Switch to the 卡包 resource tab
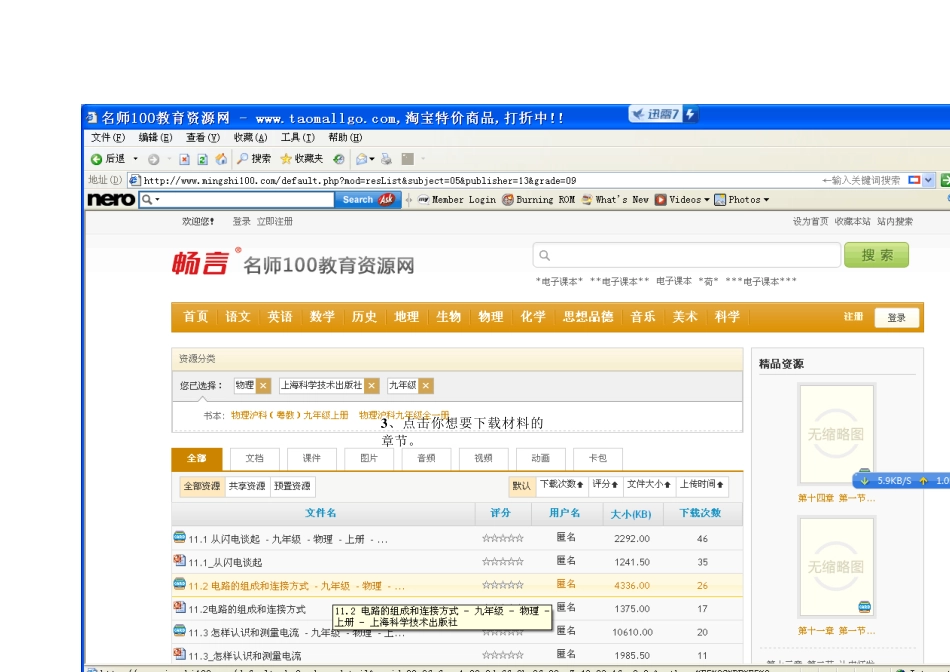The width and height of the screenshot is (950, 672). click(598, 459)
